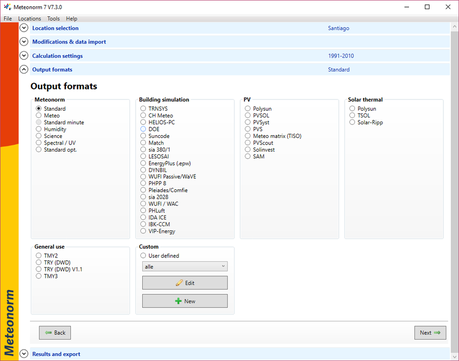
Task: Select the CH Meteo format
Action: (x=143, y=115)
